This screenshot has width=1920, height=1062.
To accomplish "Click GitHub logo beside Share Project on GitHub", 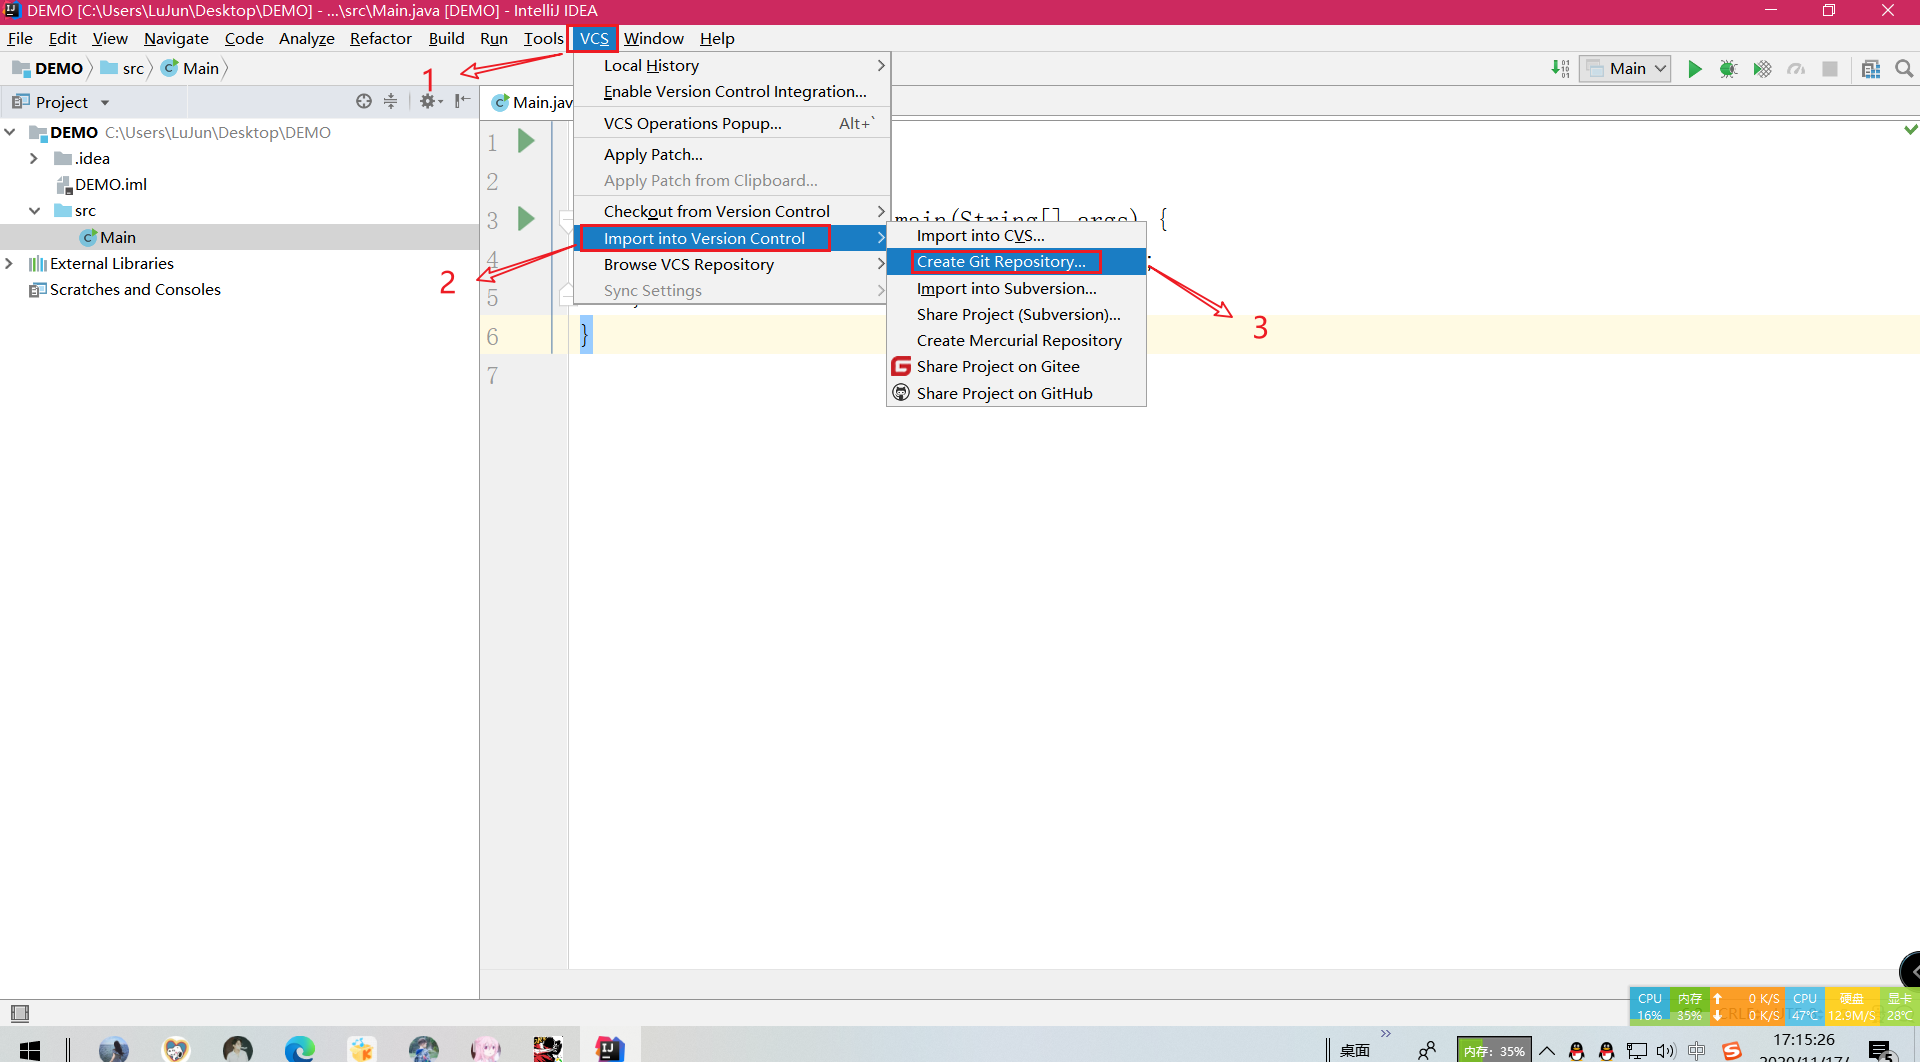I will click(x=901, y=393).
